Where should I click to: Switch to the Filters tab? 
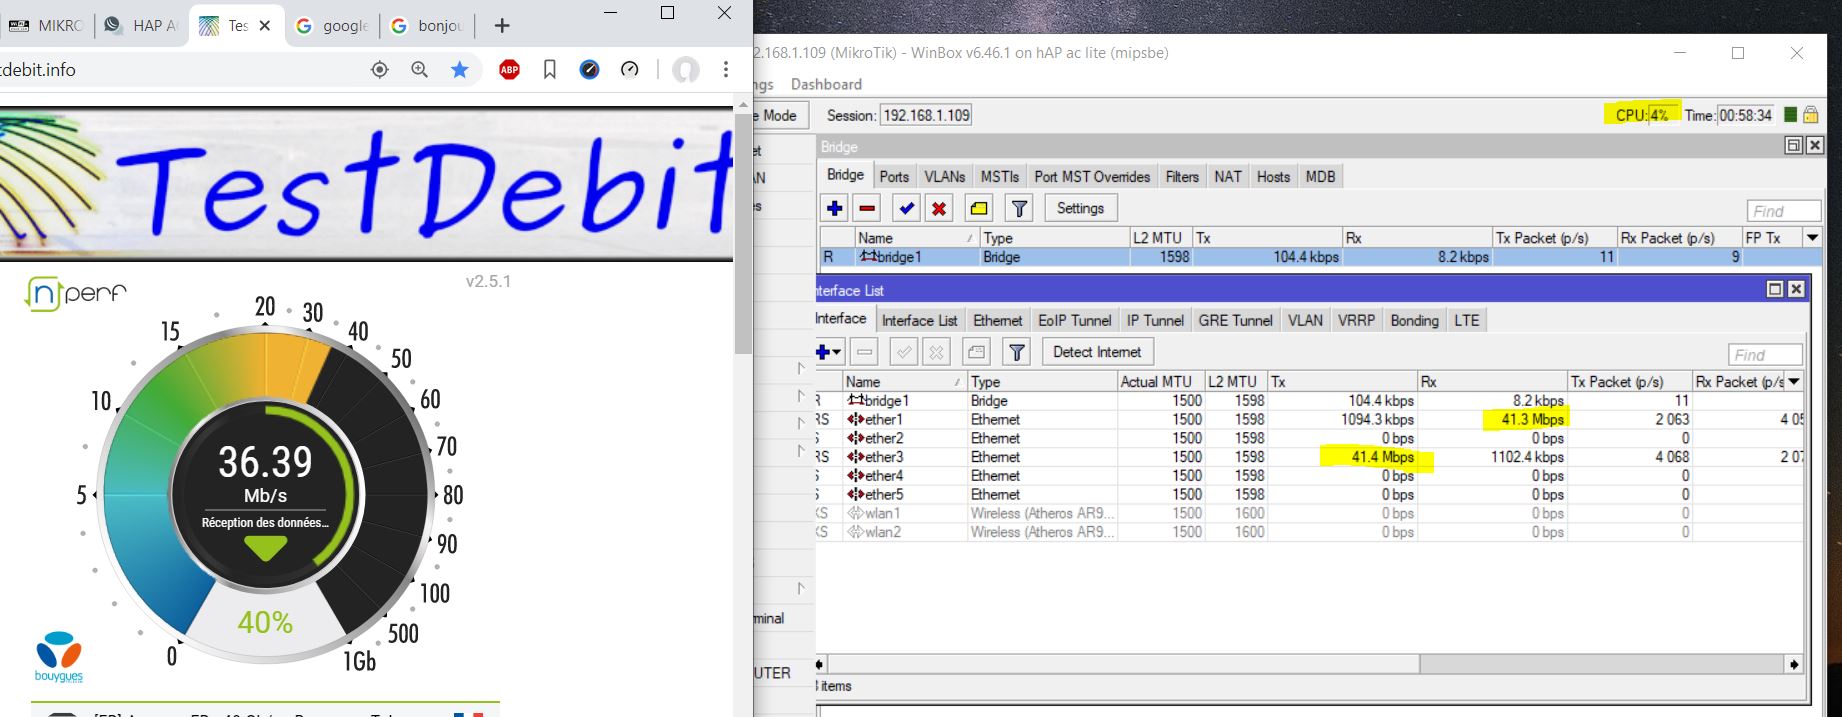pos(1182,177)
